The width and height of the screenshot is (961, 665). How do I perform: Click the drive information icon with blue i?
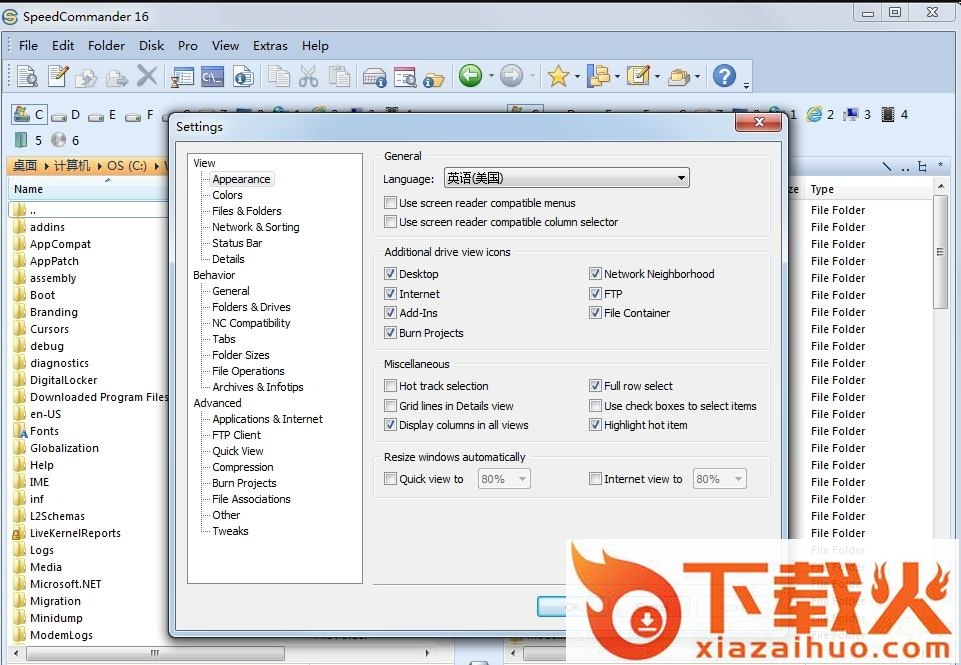pyautogui.click(x=374, y=77)
